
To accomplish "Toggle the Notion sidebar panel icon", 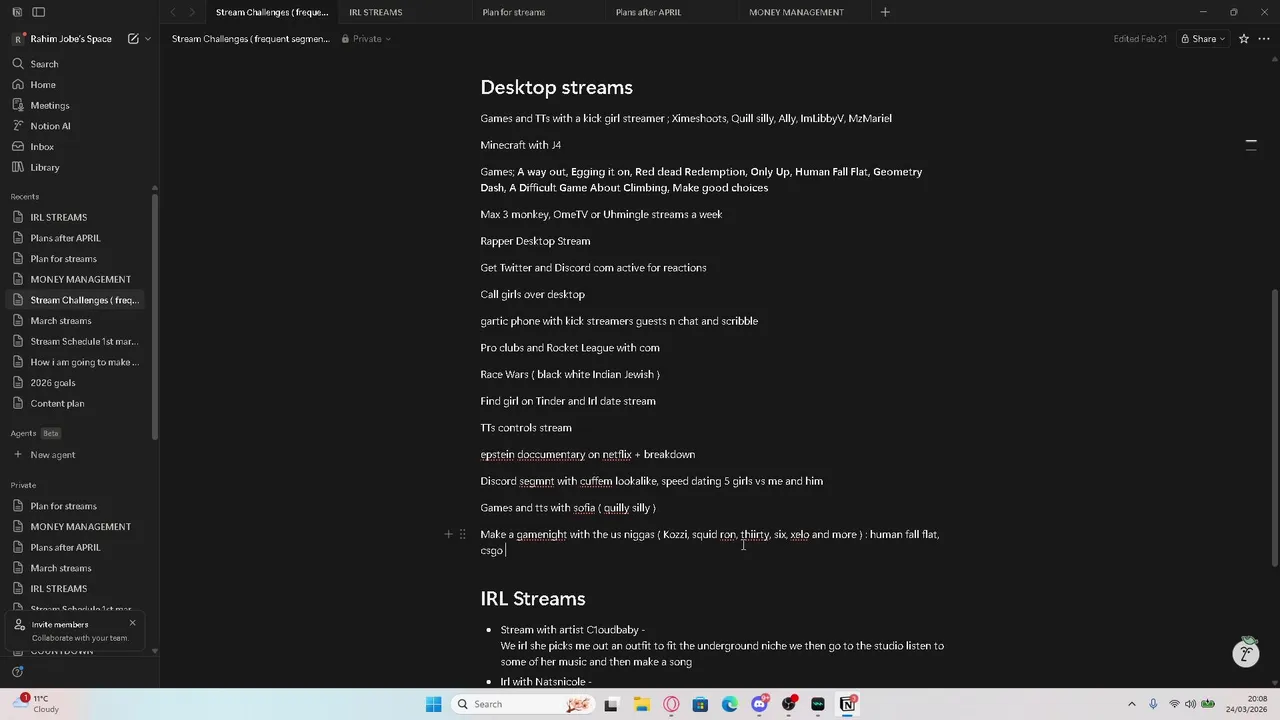I will [x=38, y=12].
